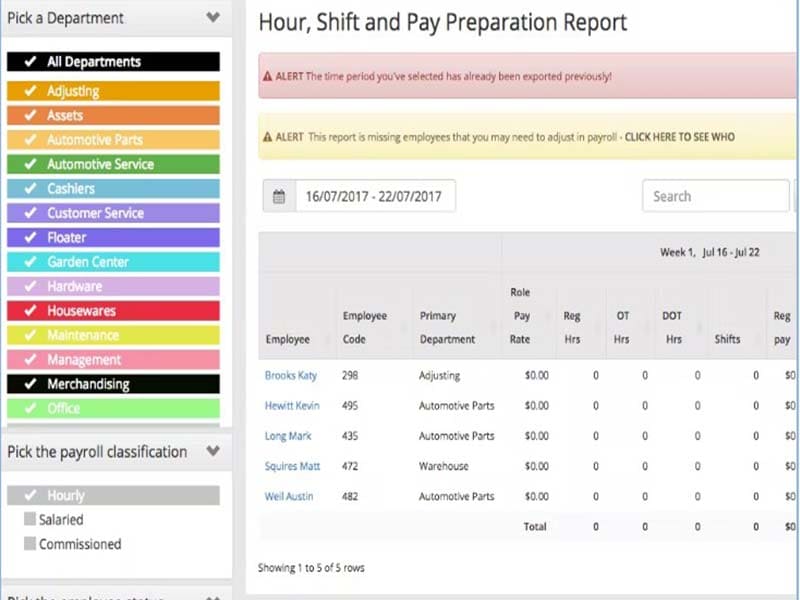The image size is (800, 600).
Task: Open employee Brooks Katy's record
Action: coord(291,376)
